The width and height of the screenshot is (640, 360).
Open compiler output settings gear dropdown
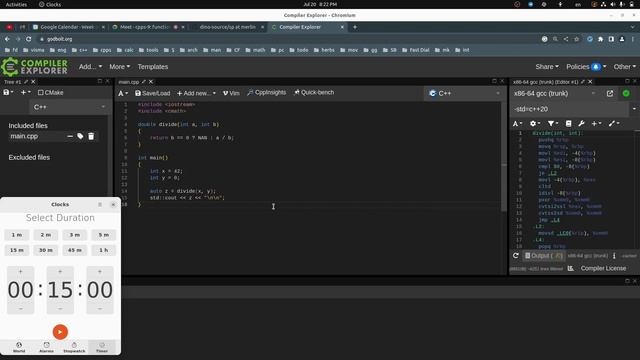[535, 123]
